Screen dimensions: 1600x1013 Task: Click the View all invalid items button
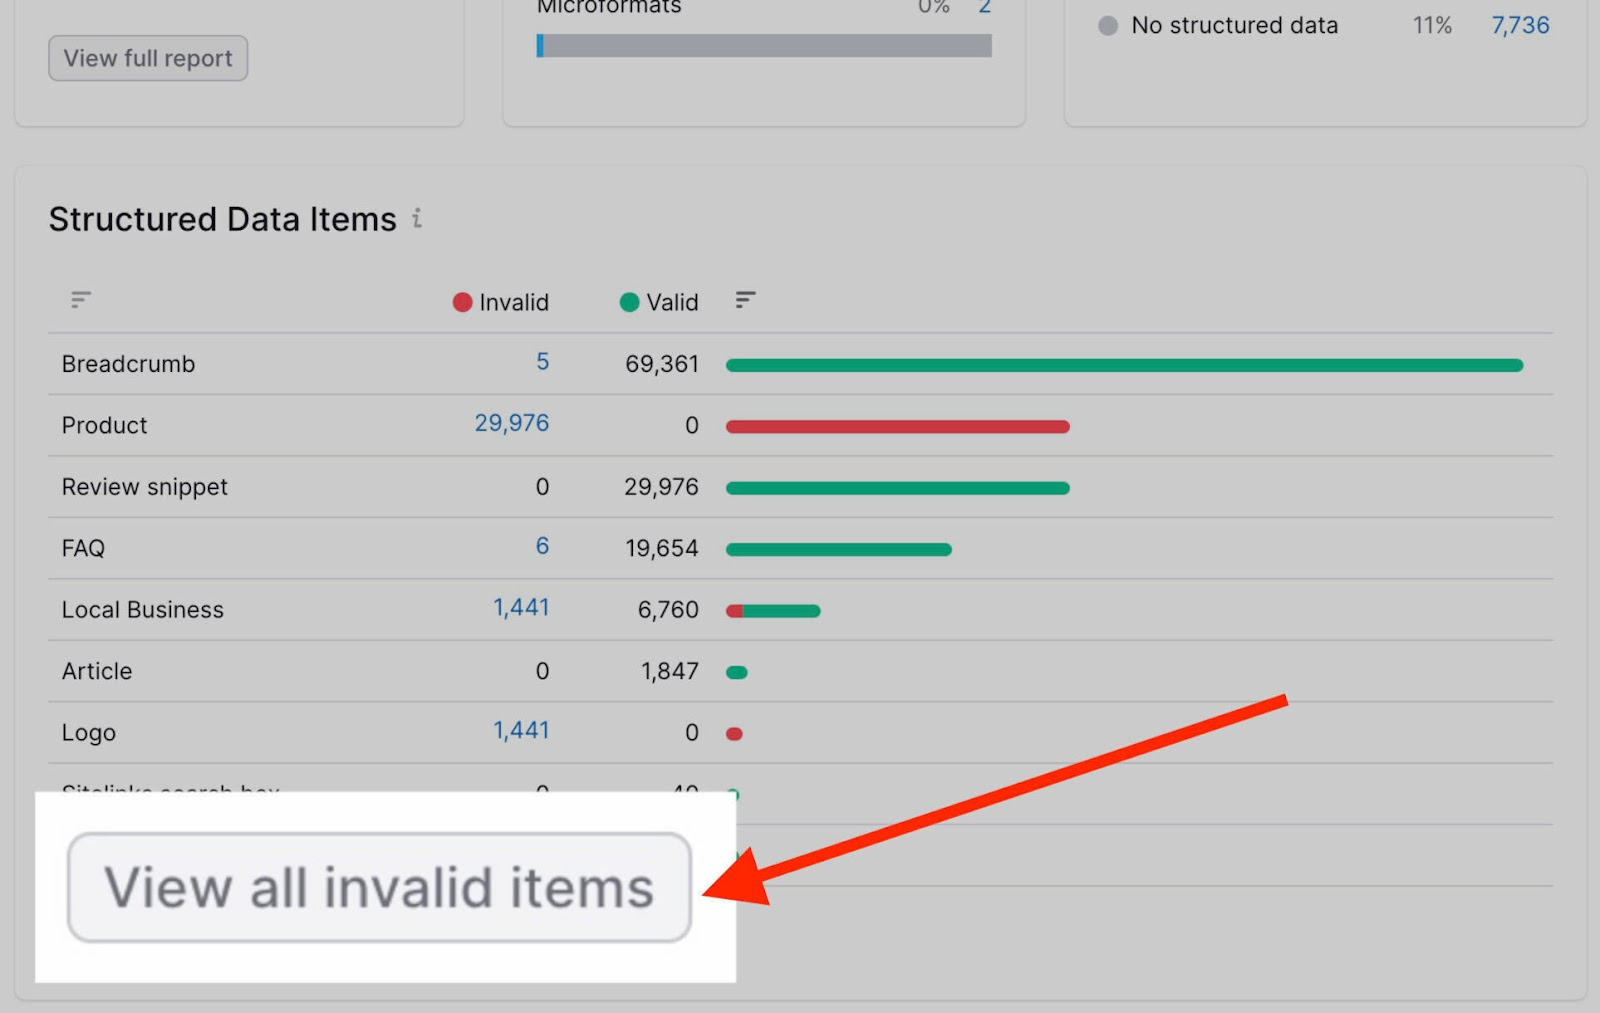(x=379, y=887)
